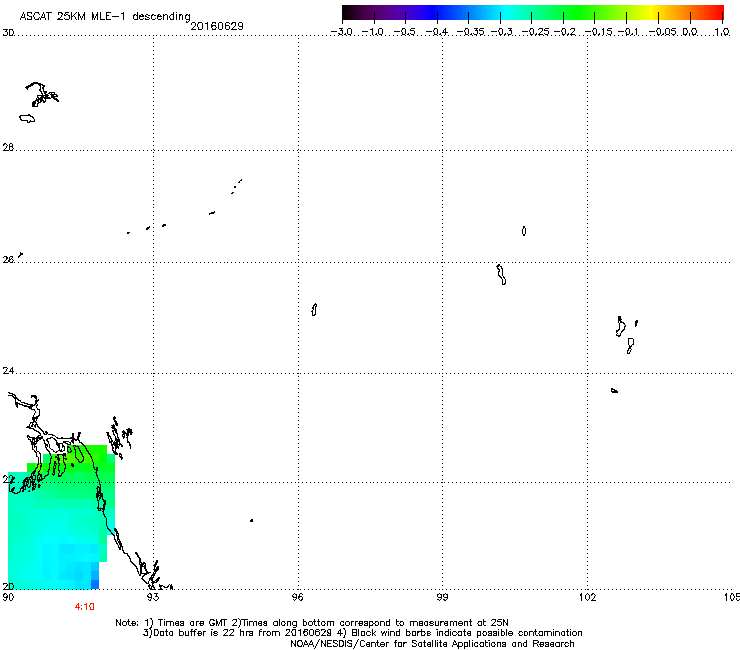Click the darkest blue data cell in the swath
The image size is (740, 650).
(x=94, y=584)
